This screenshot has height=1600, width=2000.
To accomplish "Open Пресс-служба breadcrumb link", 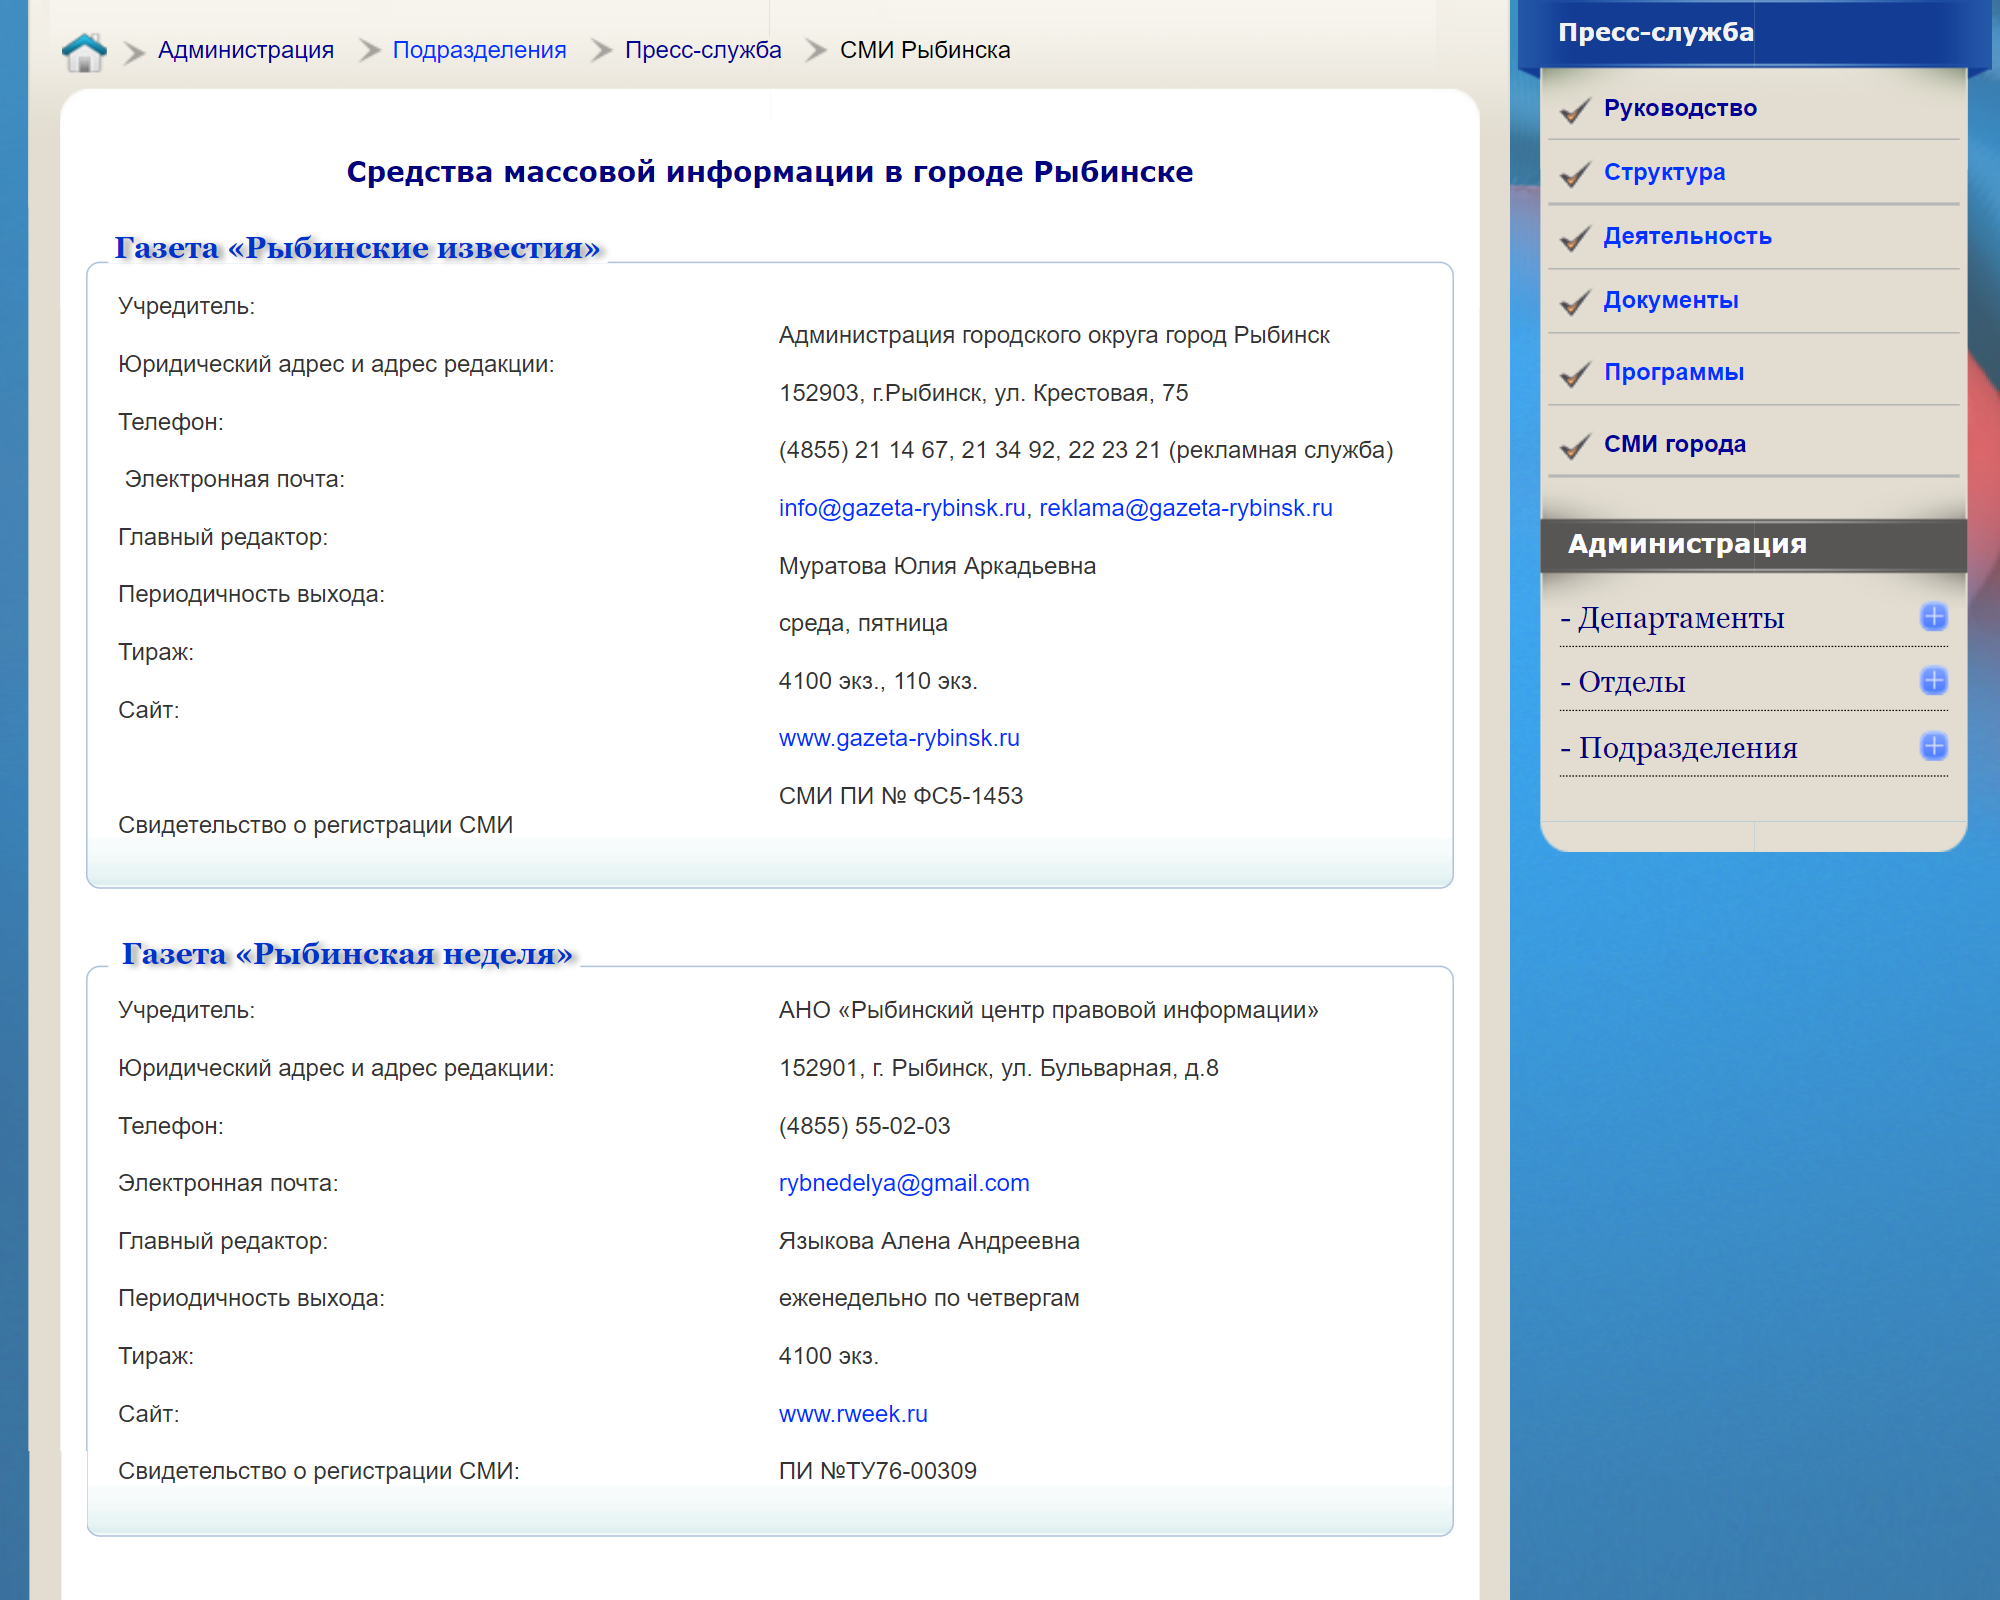I will pos(703,50).
